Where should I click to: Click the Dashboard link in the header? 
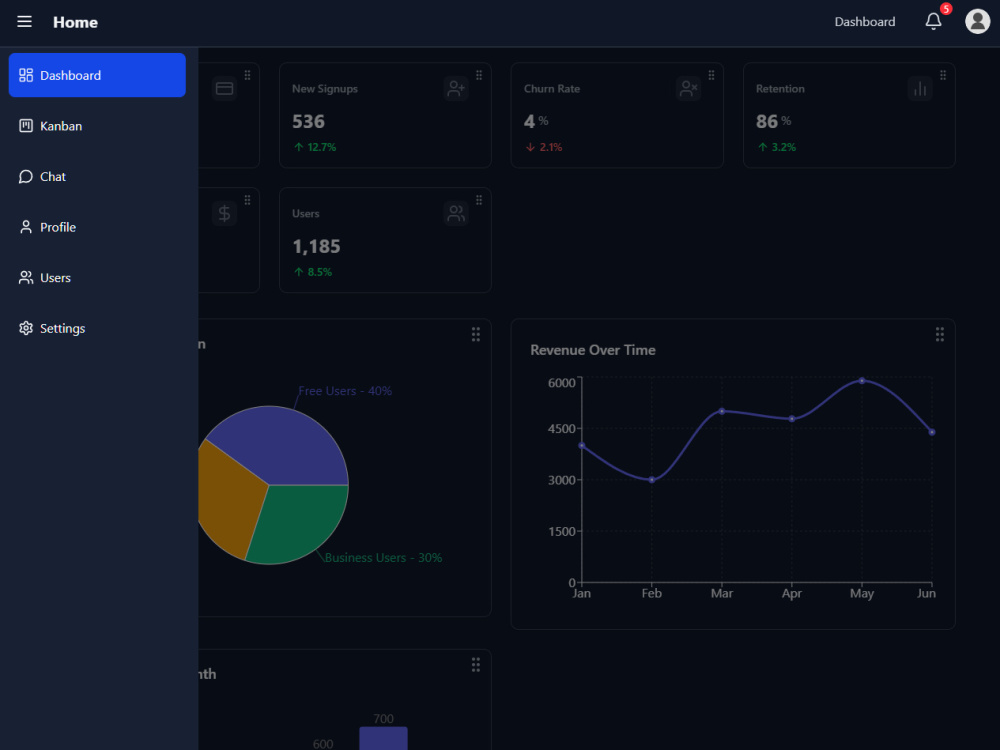click(865, 22)
